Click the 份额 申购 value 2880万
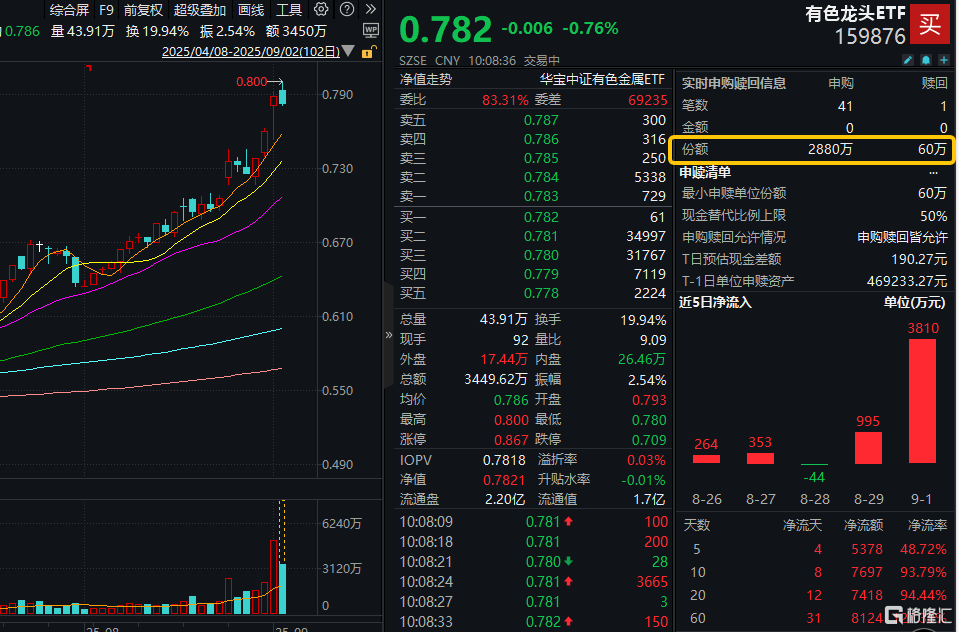The width and height of the screenshot is (959, 632). [x=830, y=149]
